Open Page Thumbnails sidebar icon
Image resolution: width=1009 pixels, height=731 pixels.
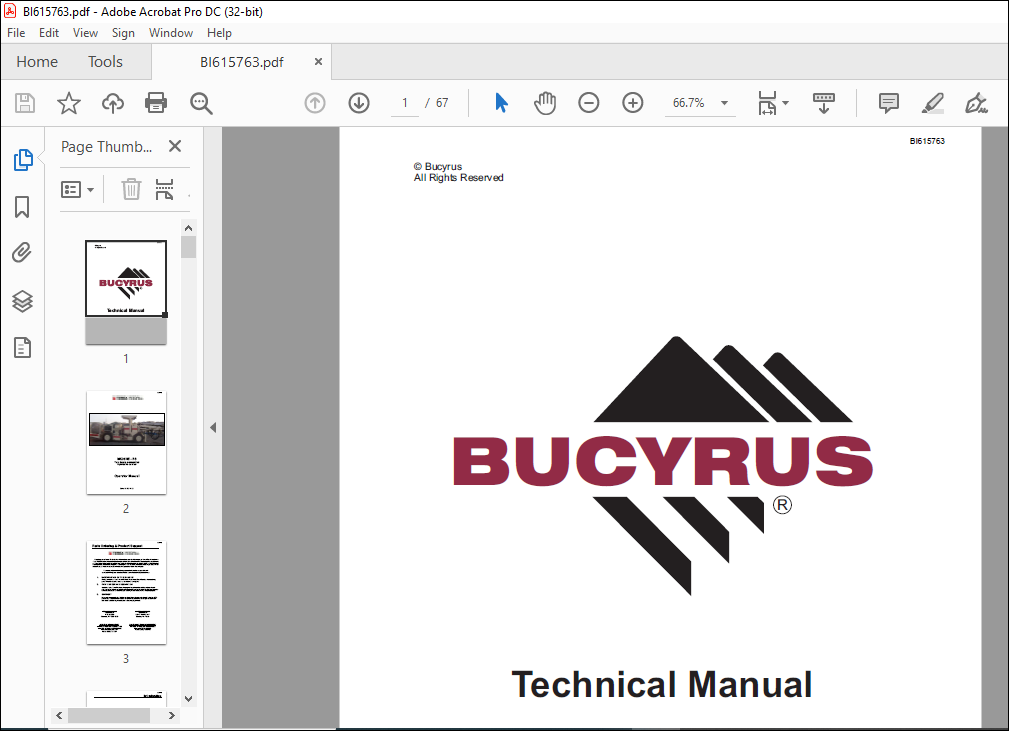23,160
